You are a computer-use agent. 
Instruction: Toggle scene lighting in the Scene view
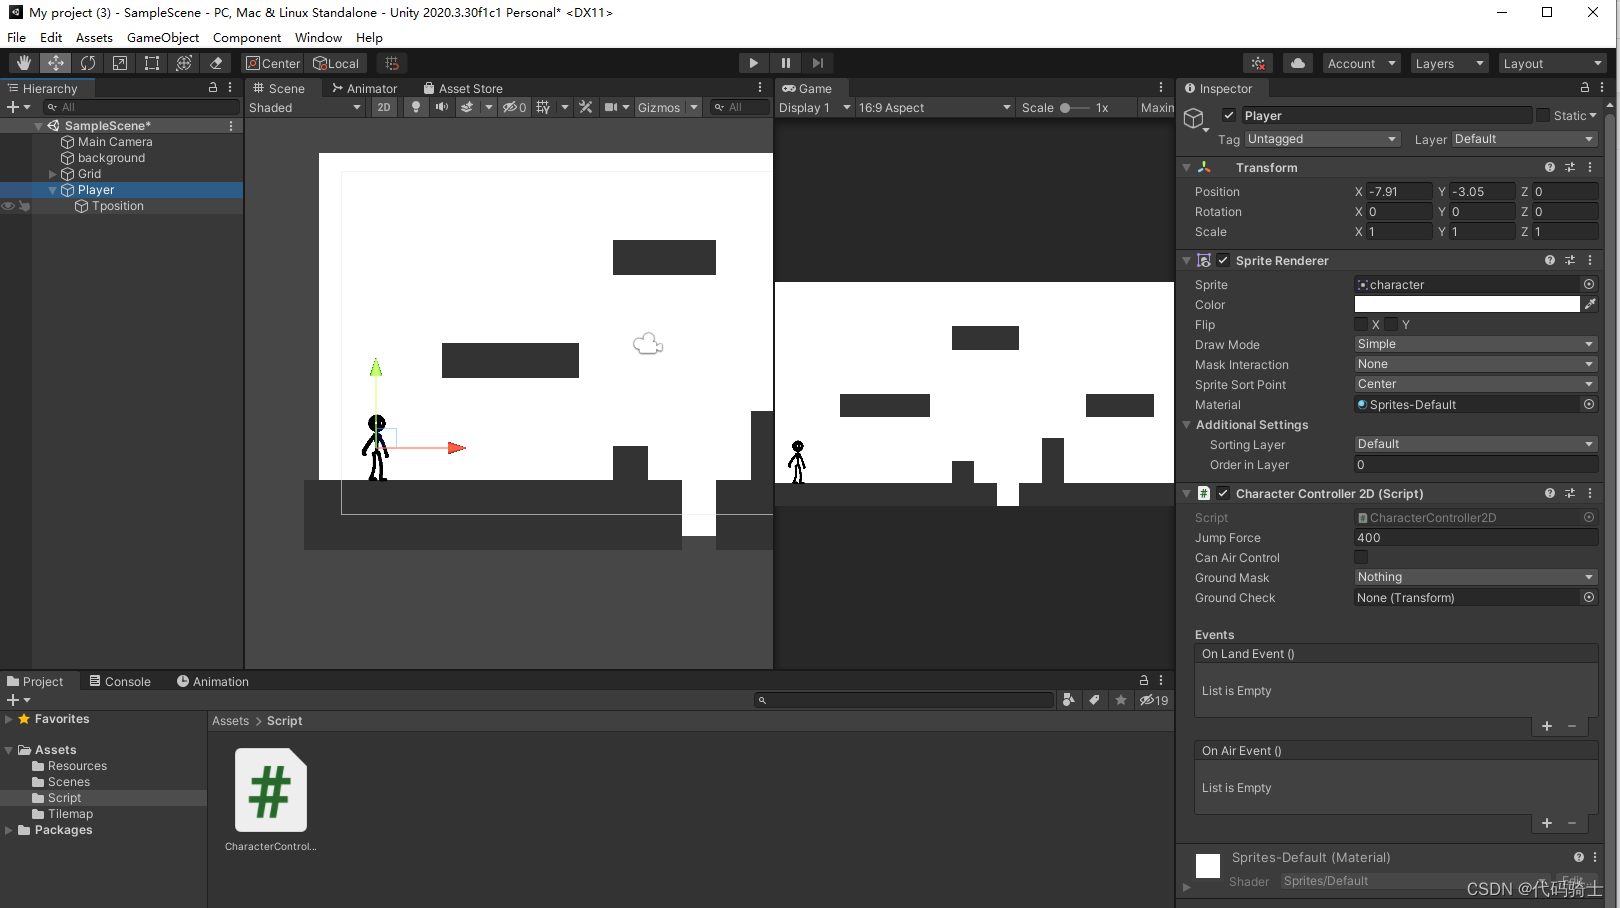[x=416, y=107]
